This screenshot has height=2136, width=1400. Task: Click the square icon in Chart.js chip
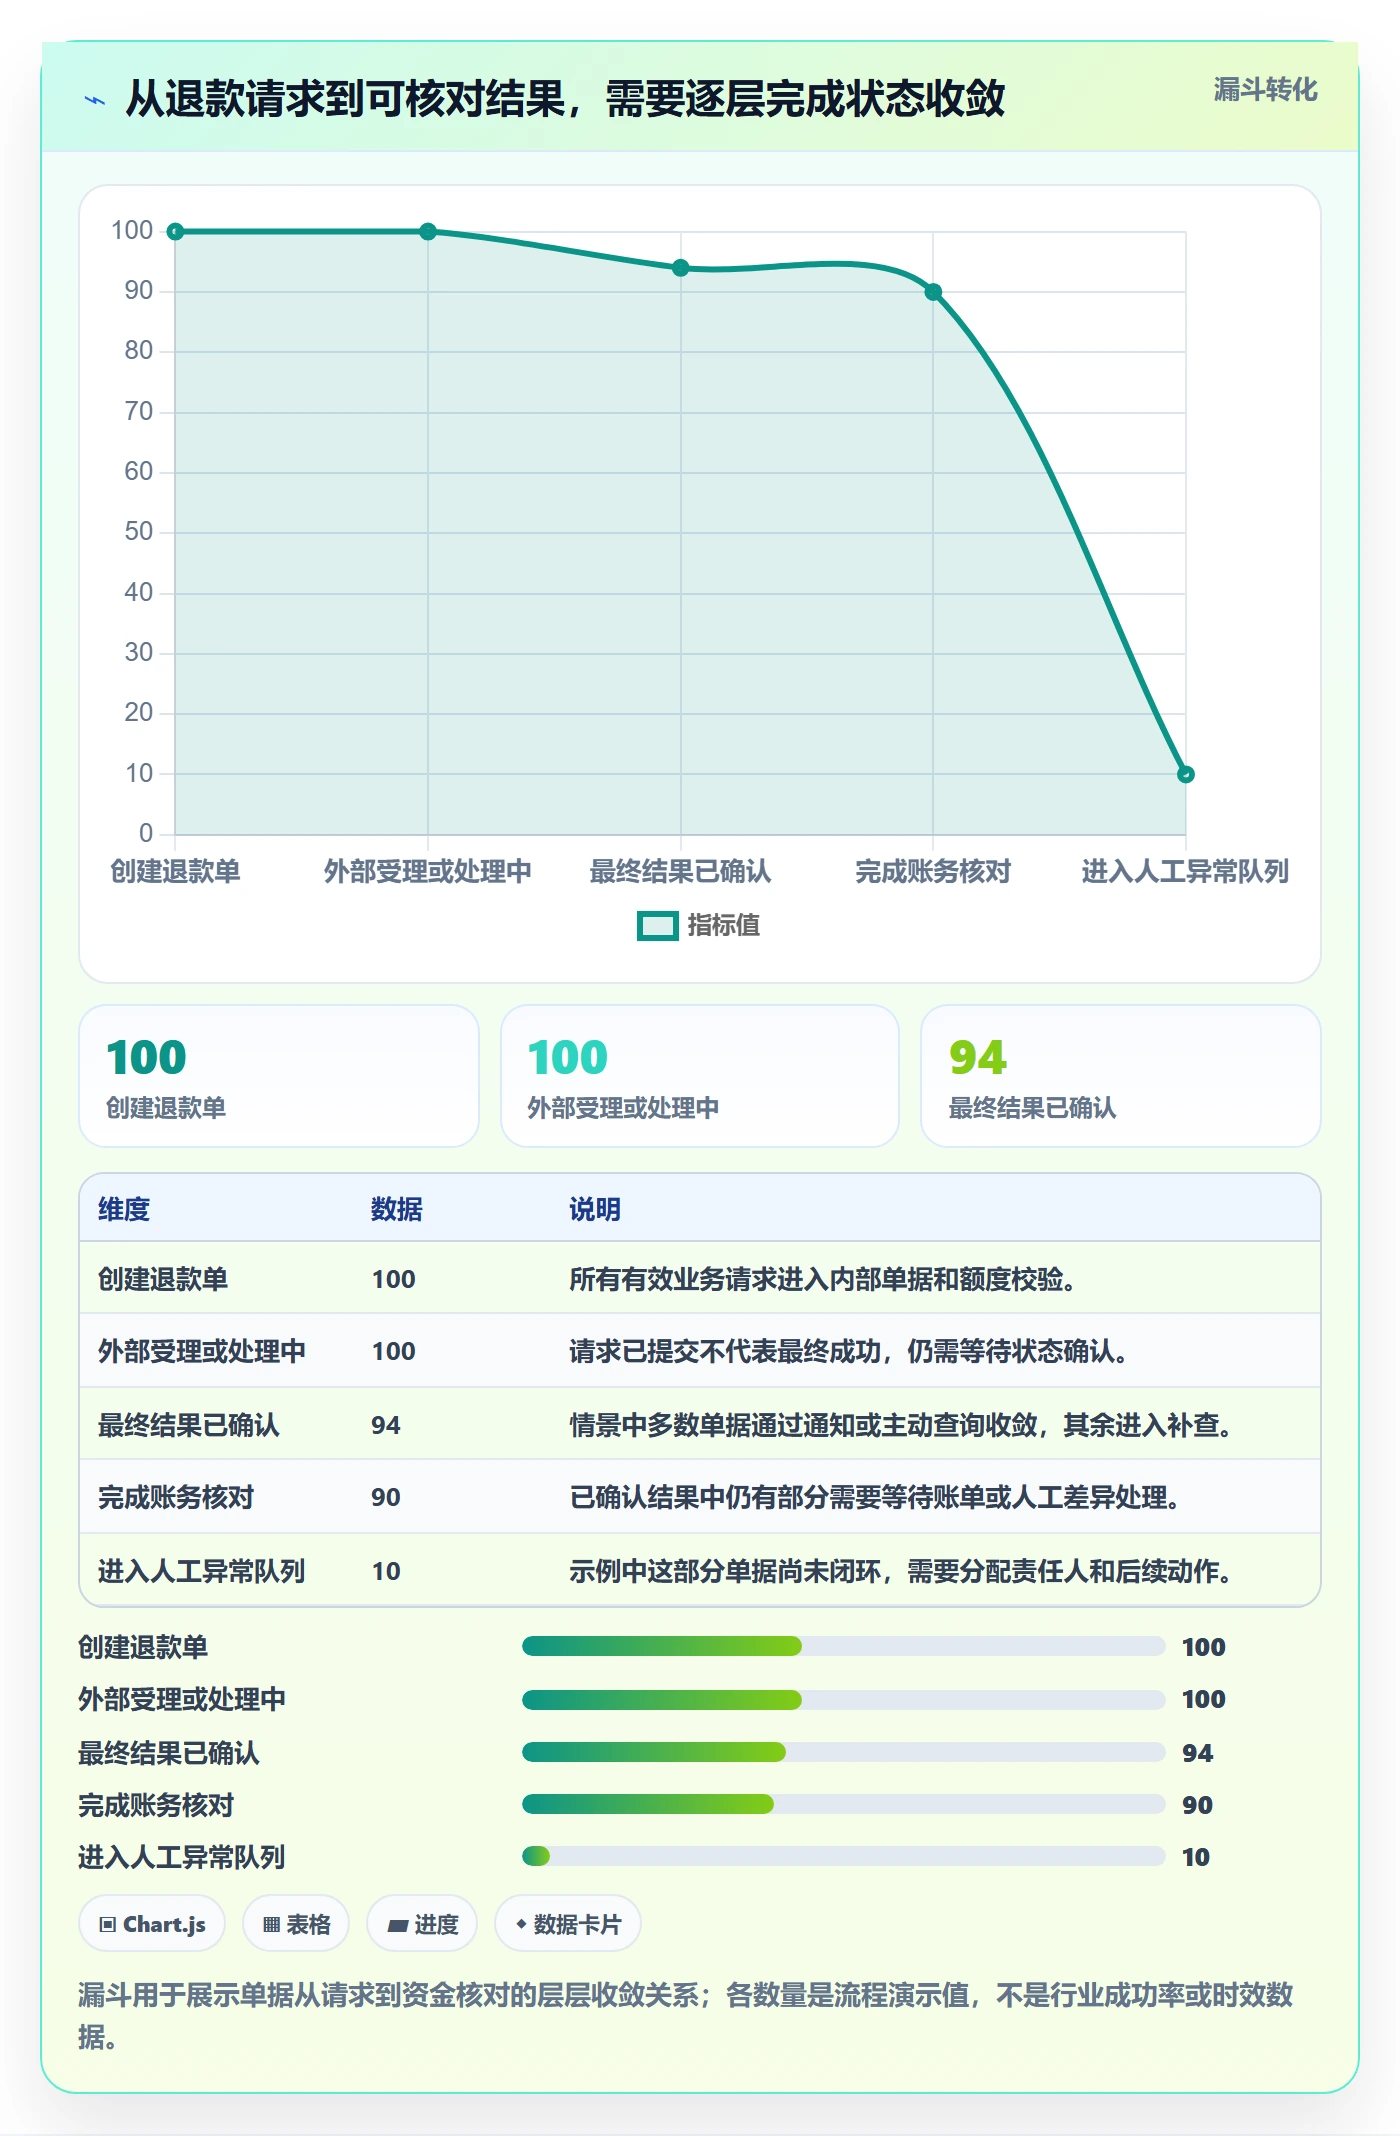[x=108, y=1925]
